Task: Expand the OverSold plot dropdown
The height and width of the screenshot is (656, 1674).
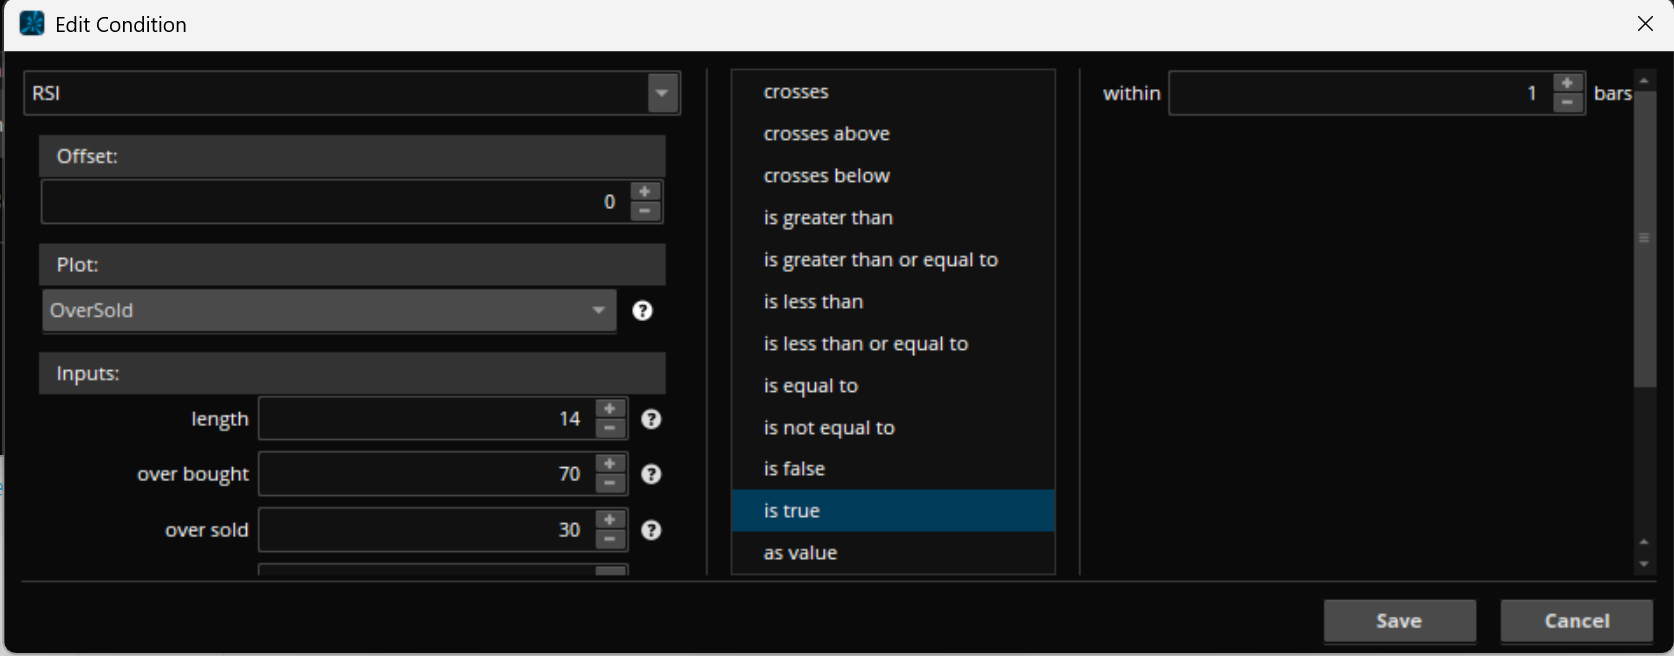Action: pos(598,310)
